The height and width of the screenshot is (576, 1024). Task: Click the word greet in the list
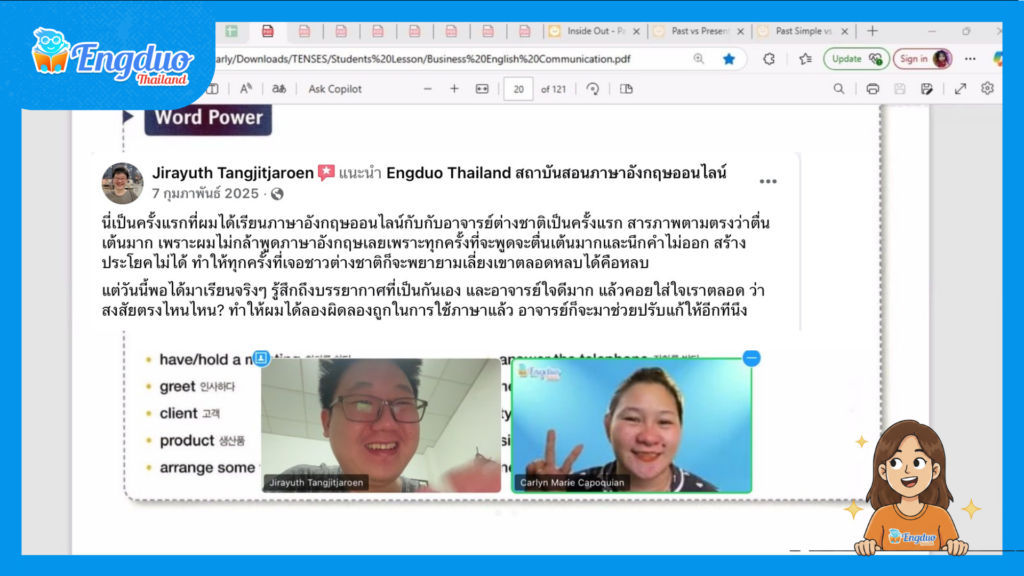178,387
